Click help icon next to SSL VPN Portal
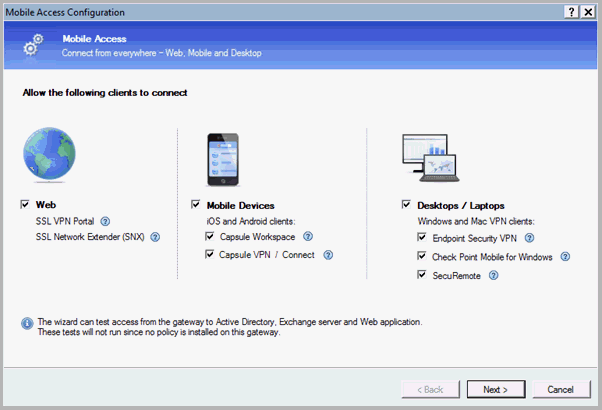 [x=105, y=221]
